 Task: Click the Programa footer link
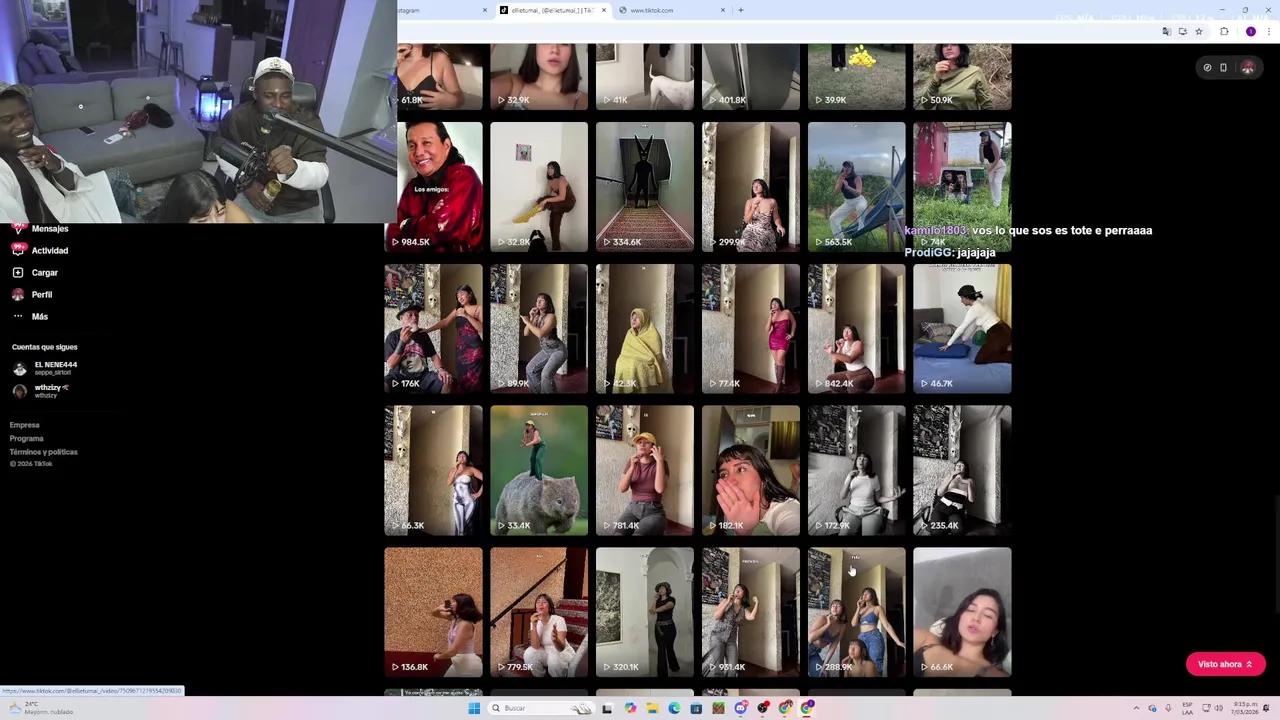tap(27, 438)
